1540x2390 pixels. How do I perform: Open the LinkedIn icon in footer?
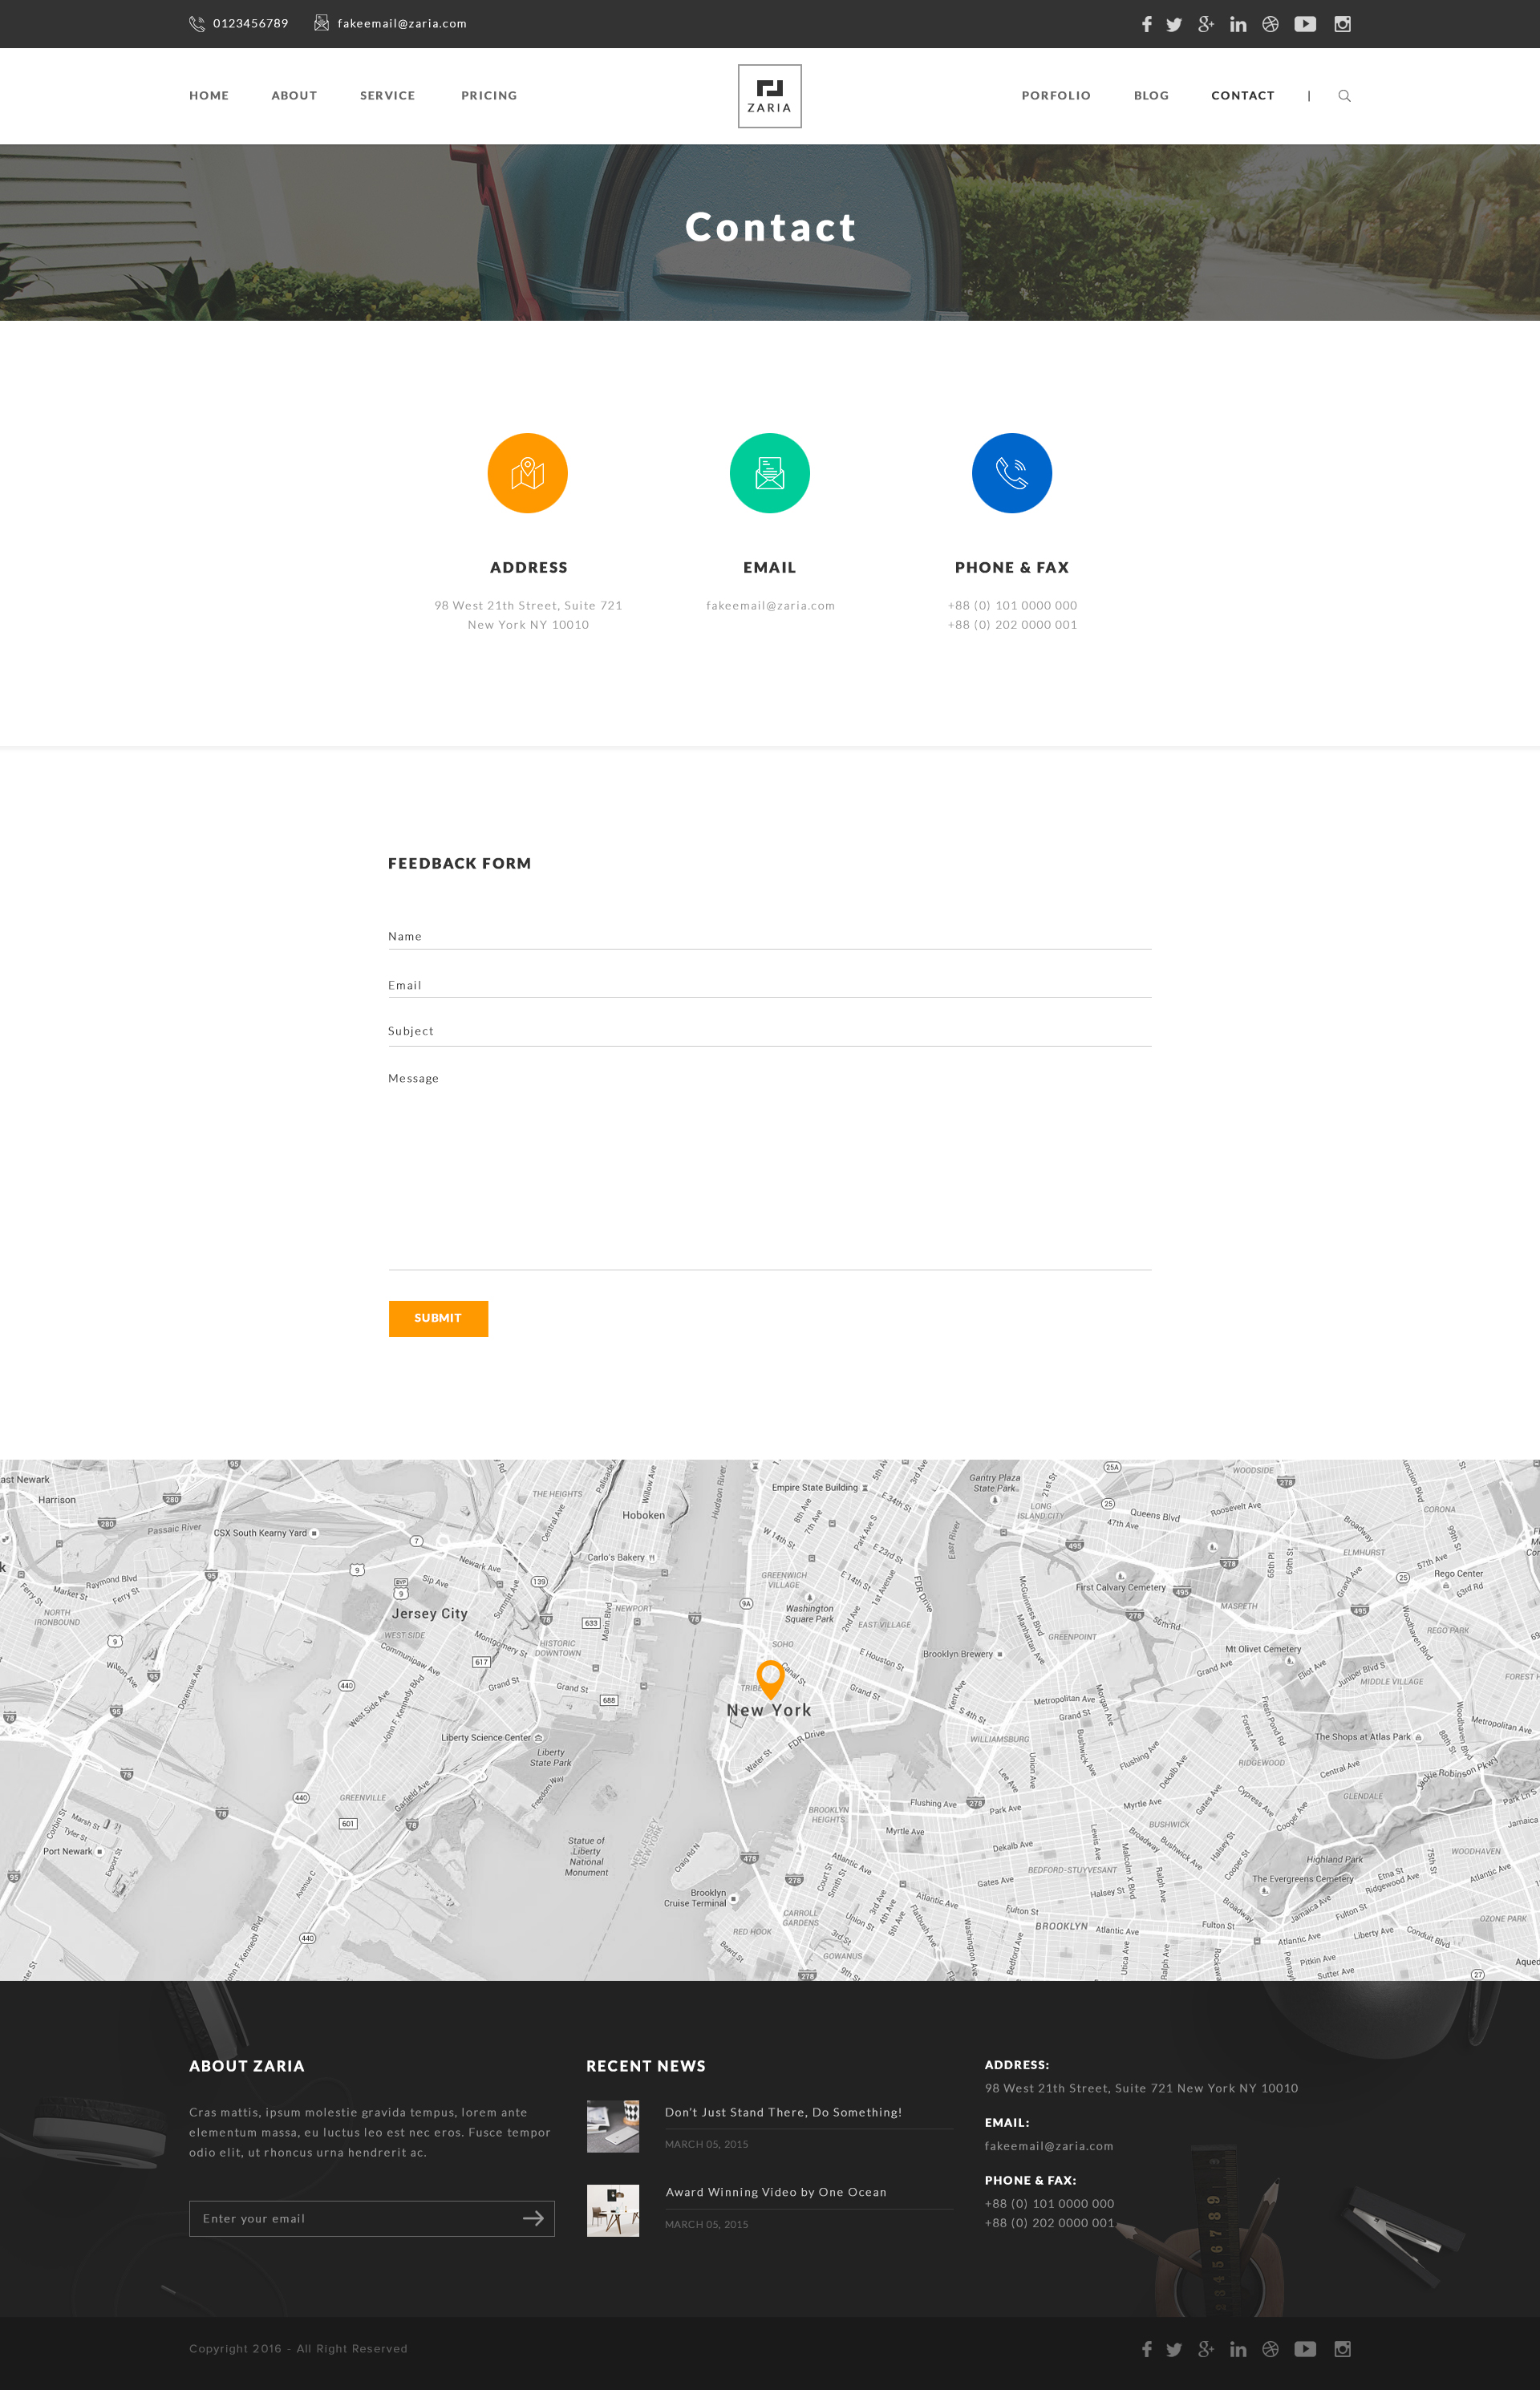pyautogui.click(x=1238, y=2349)
